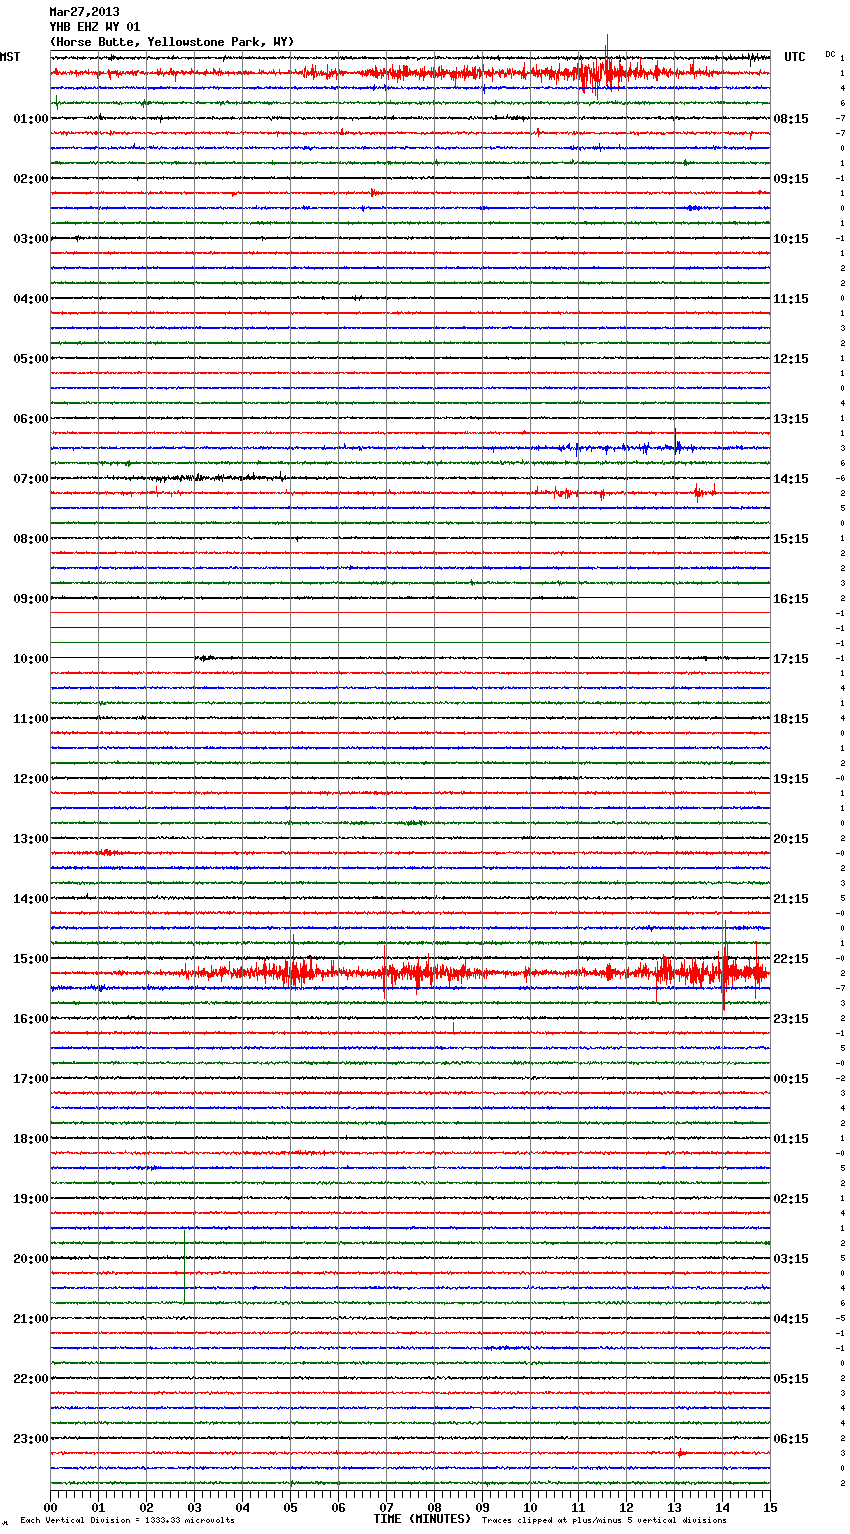The height and width of the screenshot is (1534, 850).
Task: Click the DC column header
Action: 830,54
